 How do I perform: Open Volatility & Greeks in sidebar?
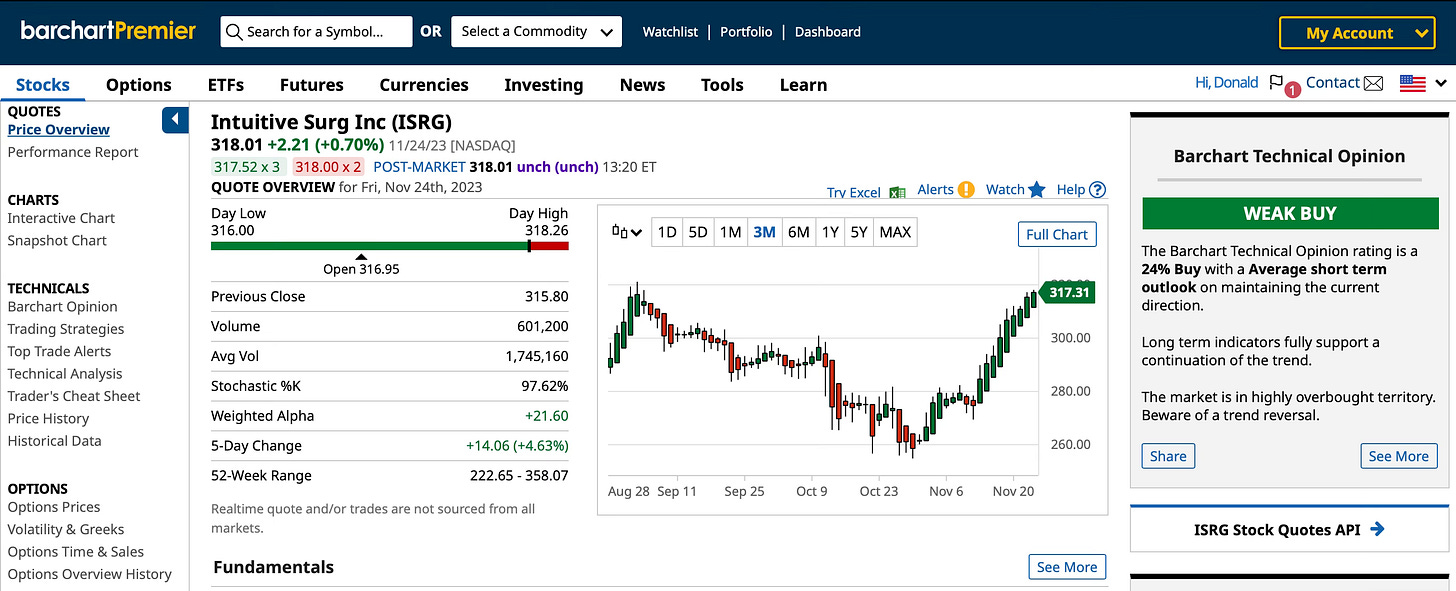(x=66, y=530)
